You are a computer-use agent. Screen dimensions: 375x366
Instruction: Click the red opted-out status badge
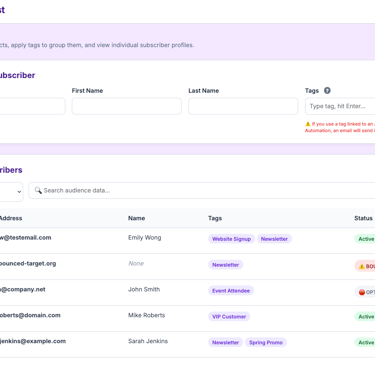(x=365, y=292)
